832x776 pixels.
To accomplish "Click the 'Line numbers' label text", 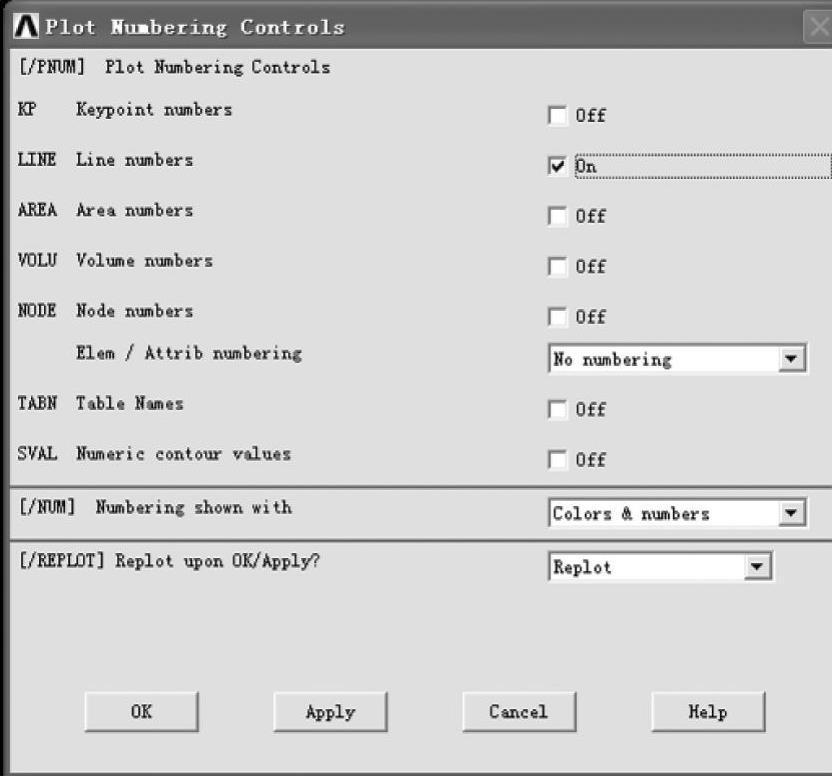I will click(x=134, y=160).
